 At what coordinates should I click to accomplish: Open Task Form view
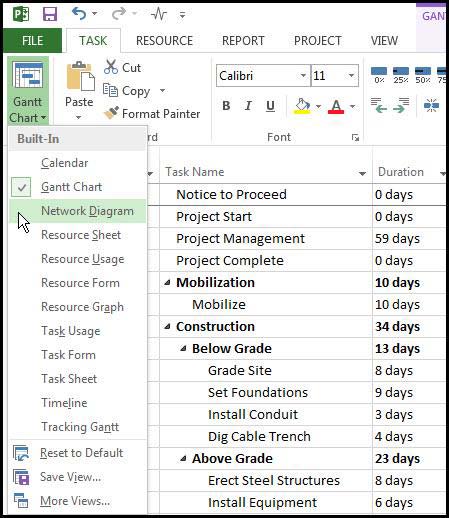[77, 355]
